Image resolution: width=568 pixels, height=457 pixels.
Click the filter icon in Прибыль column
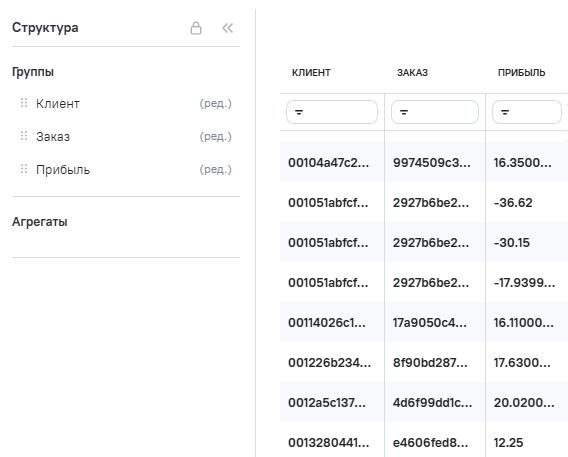pyautogui.click(x=505, y=112)
